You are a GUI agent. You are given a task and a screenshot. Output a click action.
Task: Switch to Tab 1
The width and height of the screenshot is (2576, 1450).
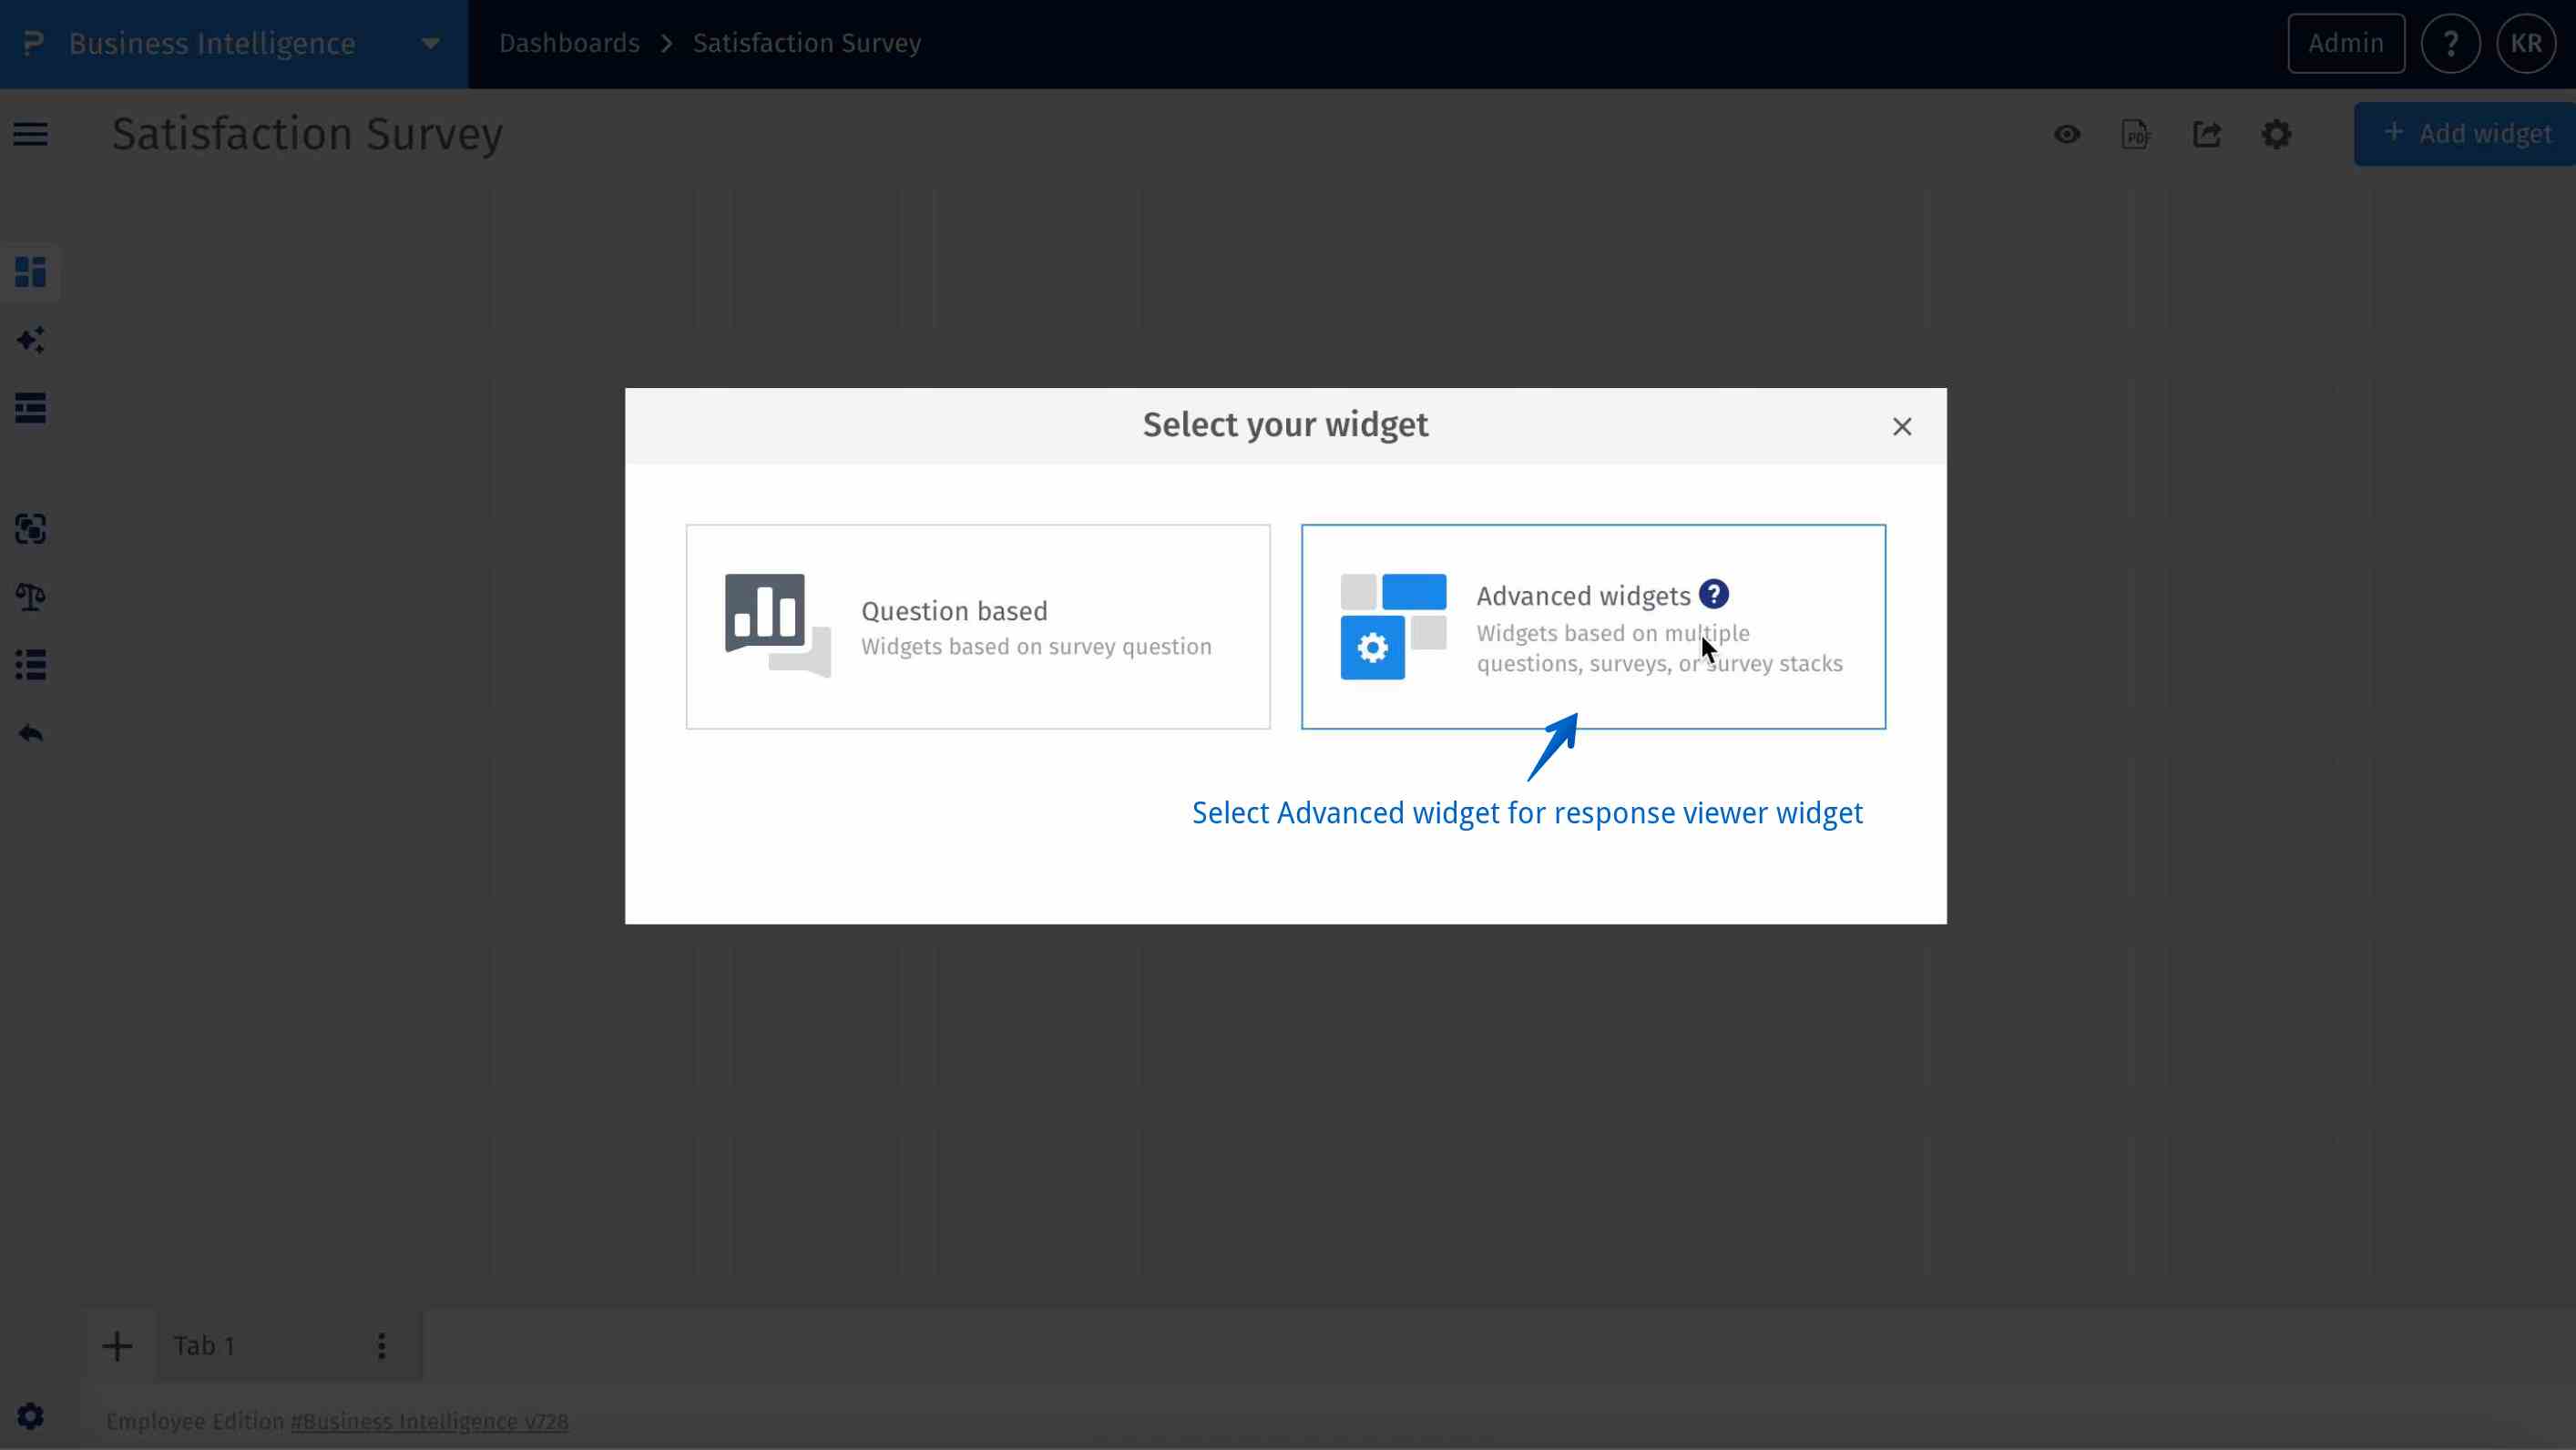pyautogui.click(x=204, y=1345)
